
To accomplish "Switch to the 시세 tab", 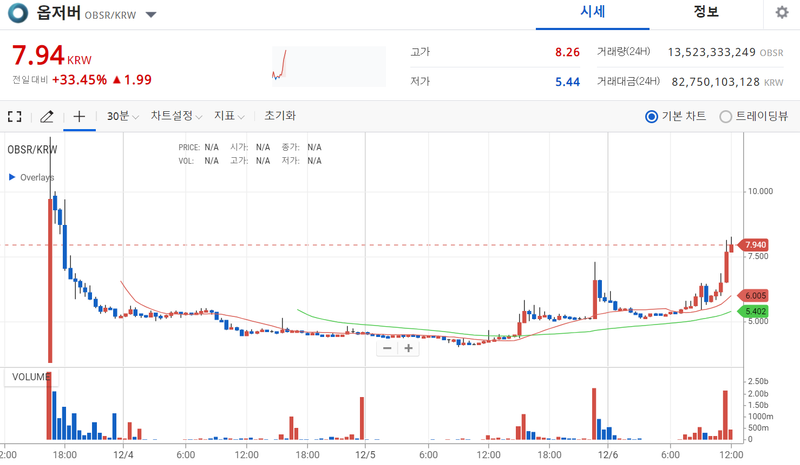I will 592,12.
